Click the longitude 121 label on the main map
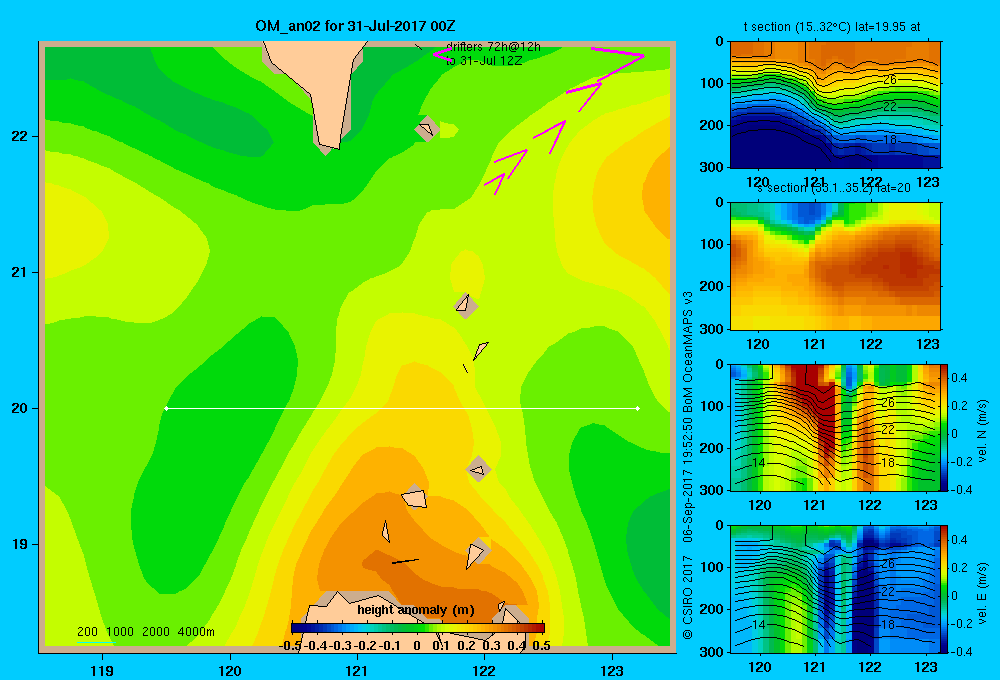Screen dimensions: 1000x680 pyautogui.click(x=357, y=670)
